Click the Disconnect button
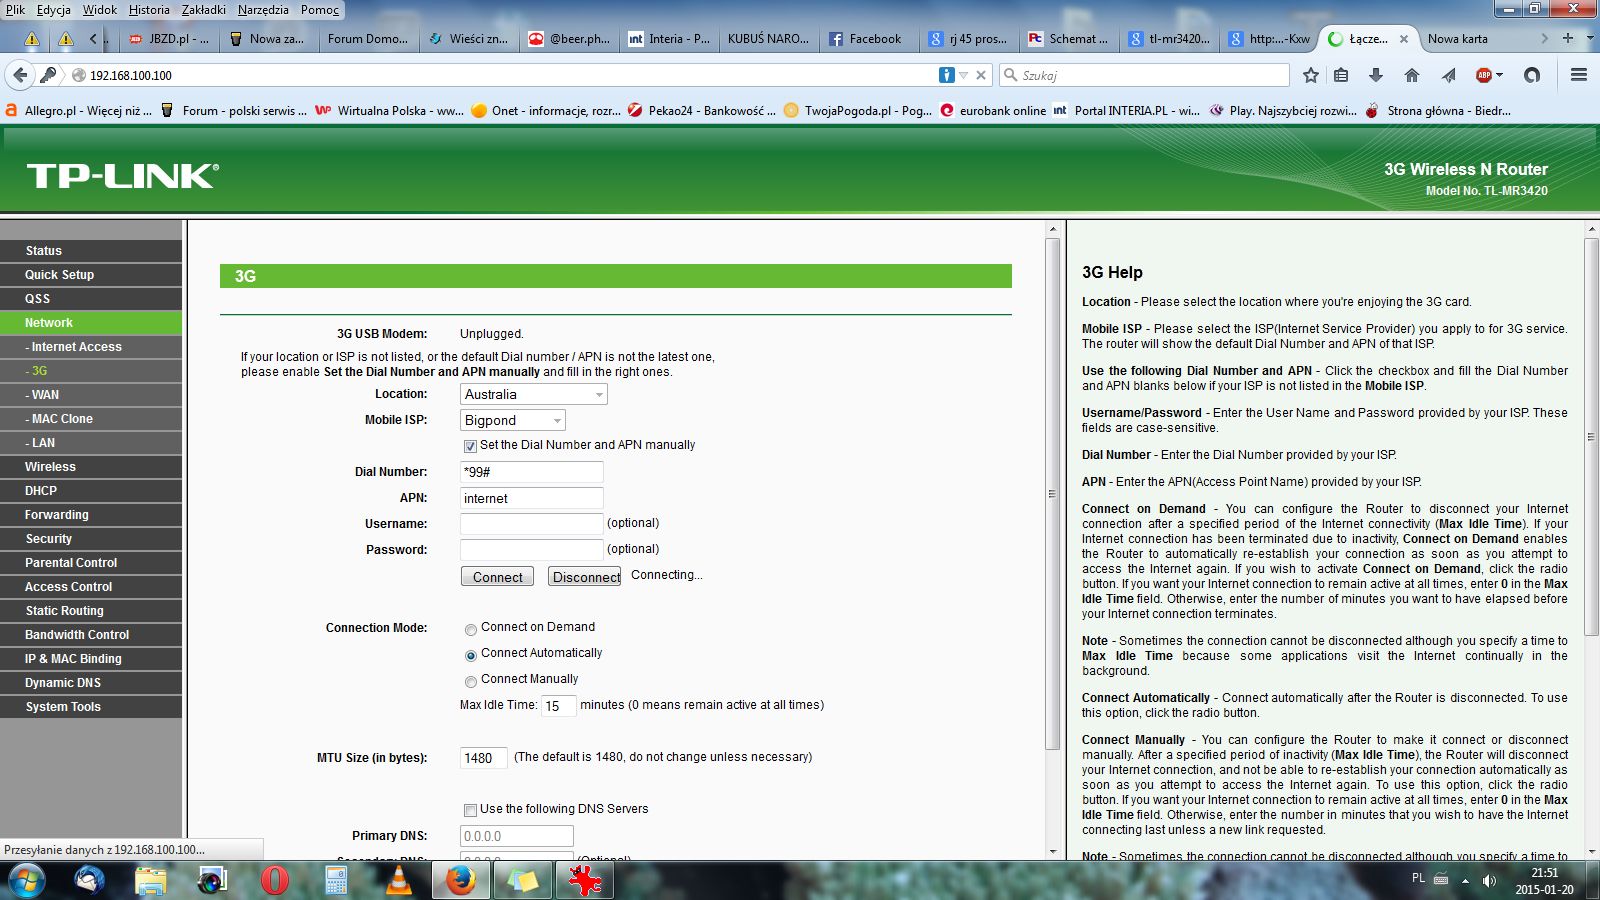 coord(586,577)
